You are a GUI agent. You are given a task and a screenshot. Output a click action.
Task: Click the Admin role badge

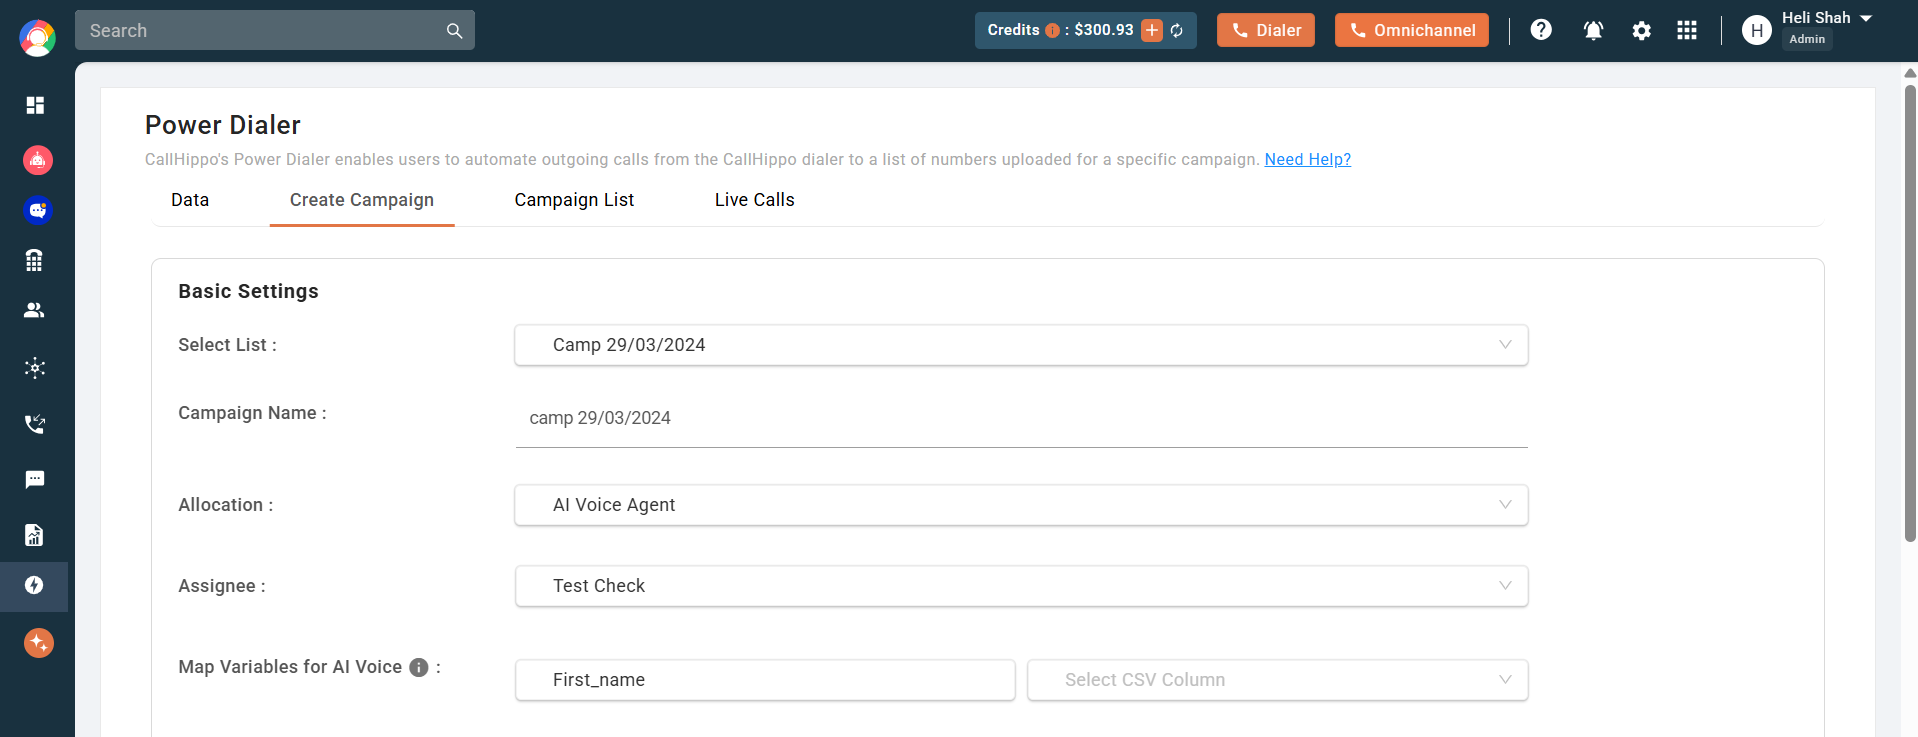(x=1807, y=39)
